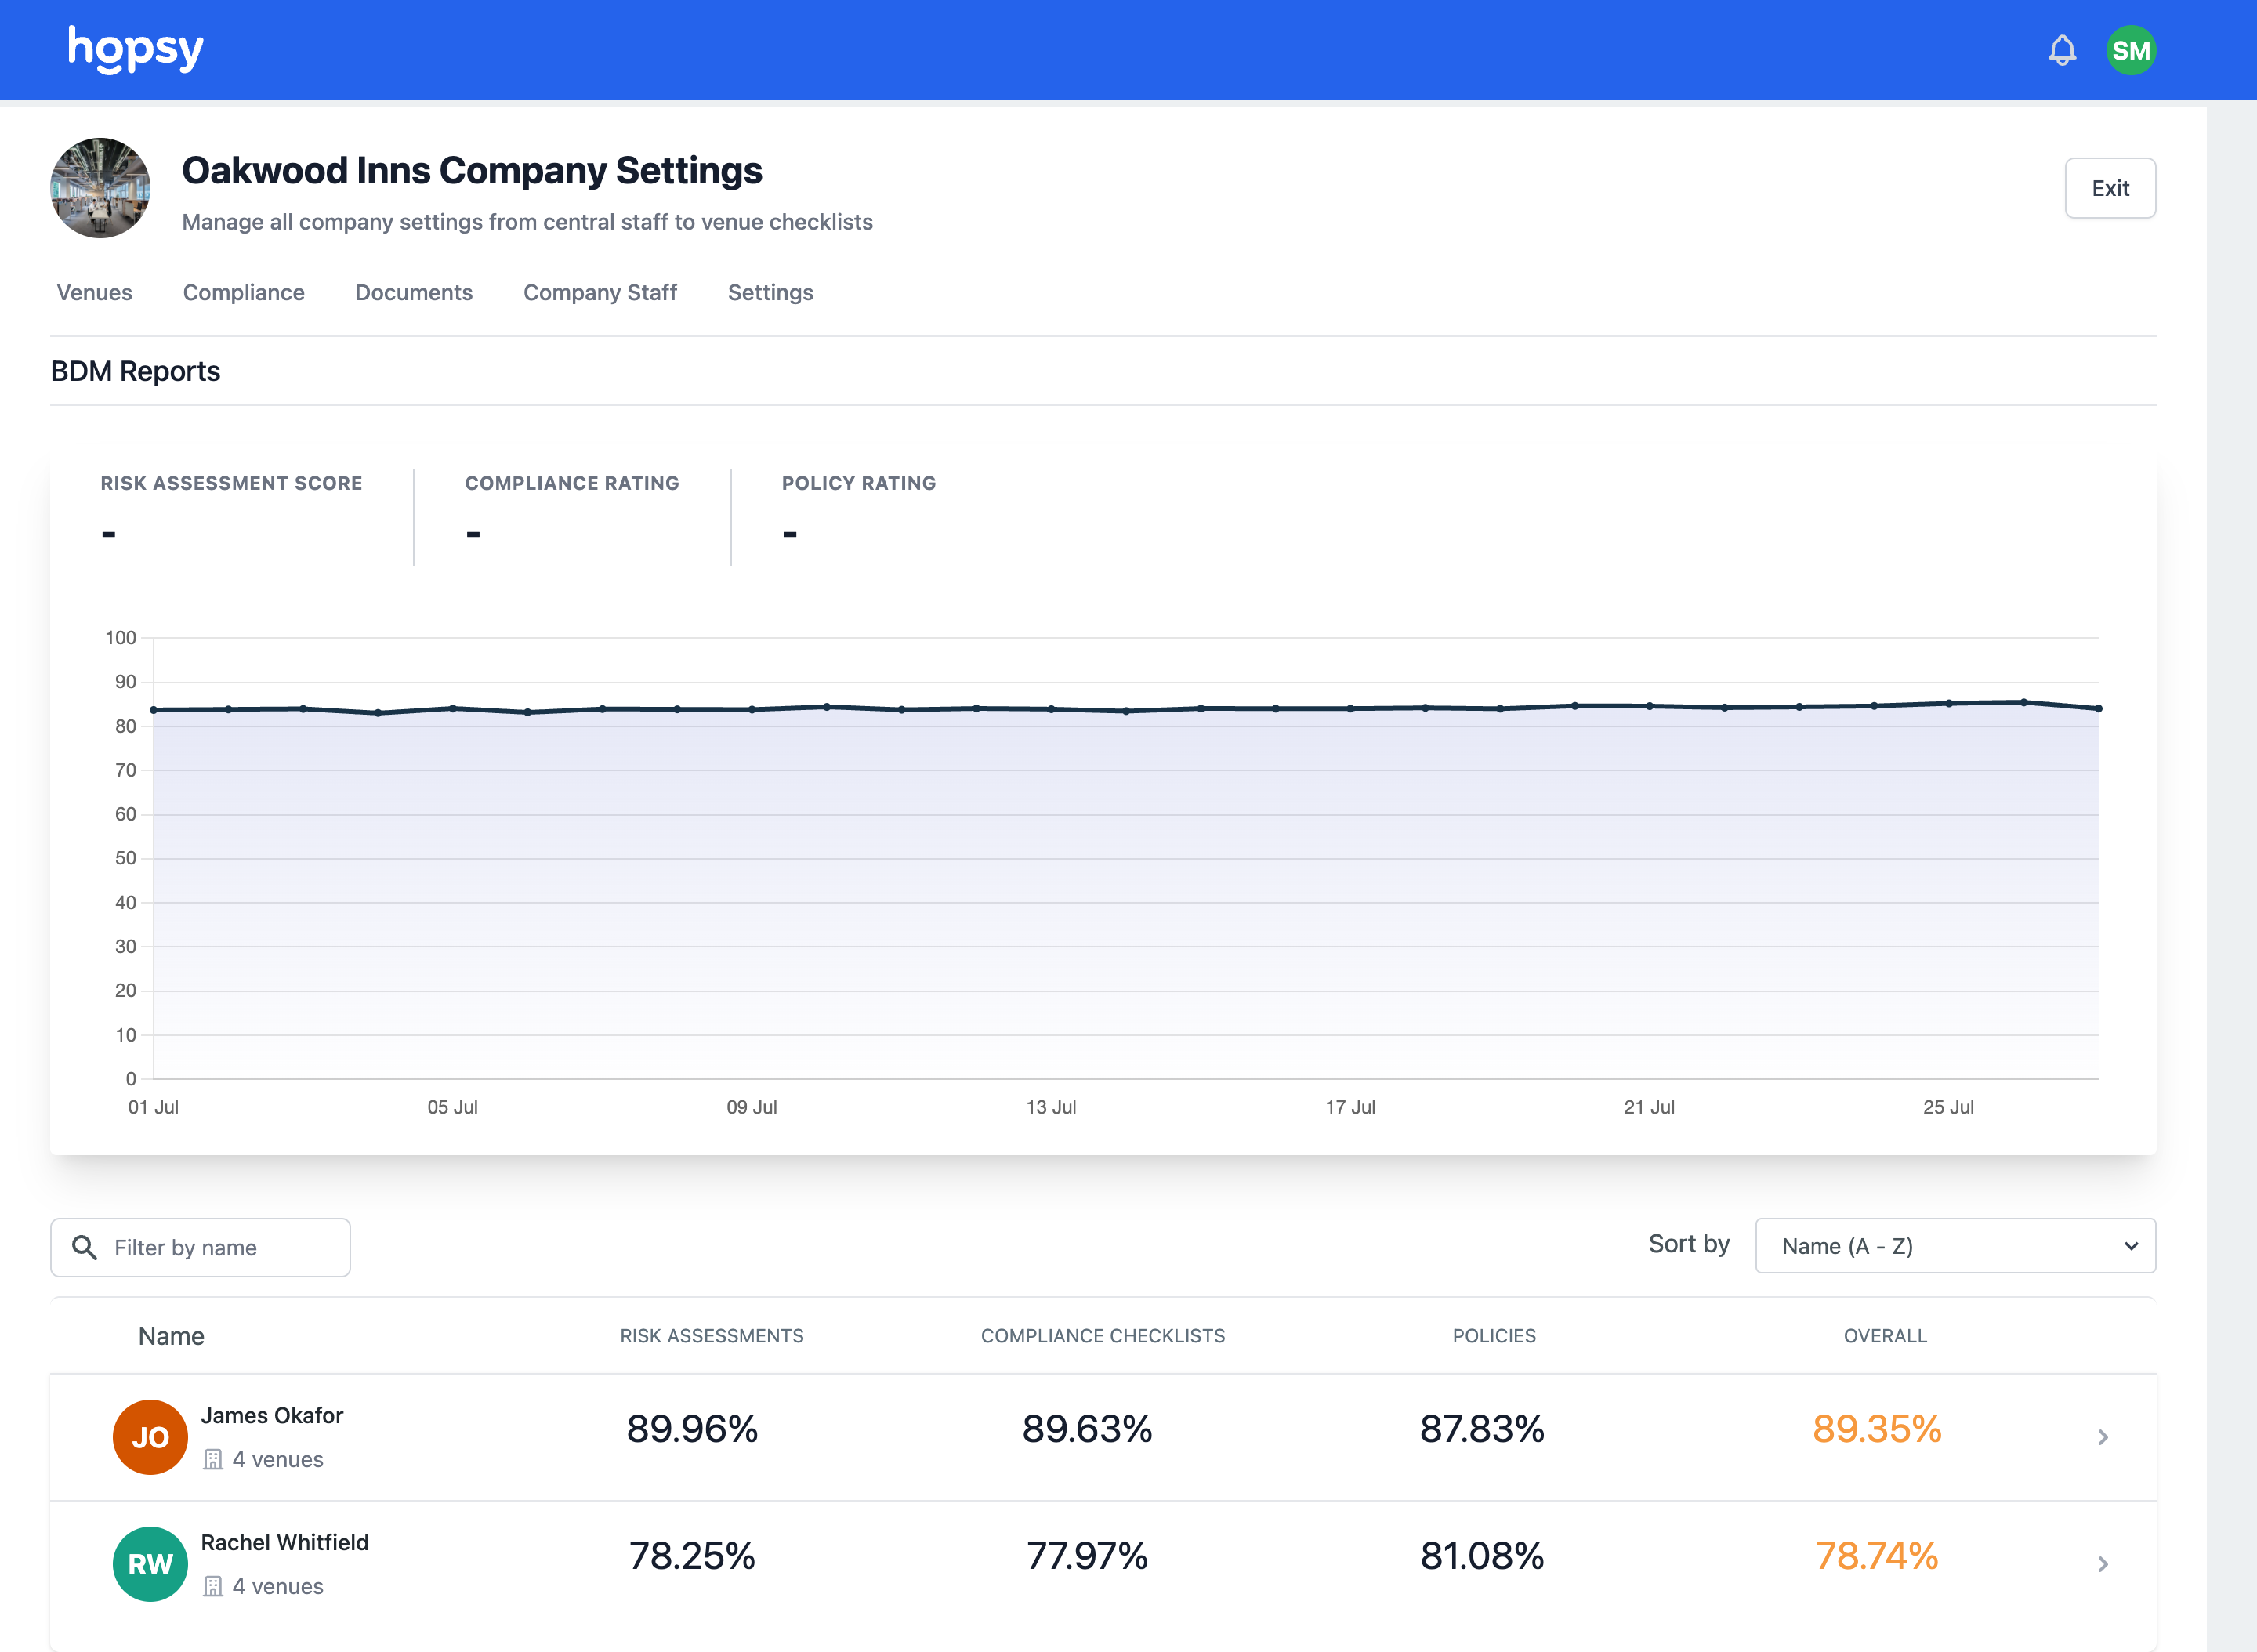This screenshot has height=1652, width=2257.
Task: Switch to the Compliance tab
Action: pos(244,292)
